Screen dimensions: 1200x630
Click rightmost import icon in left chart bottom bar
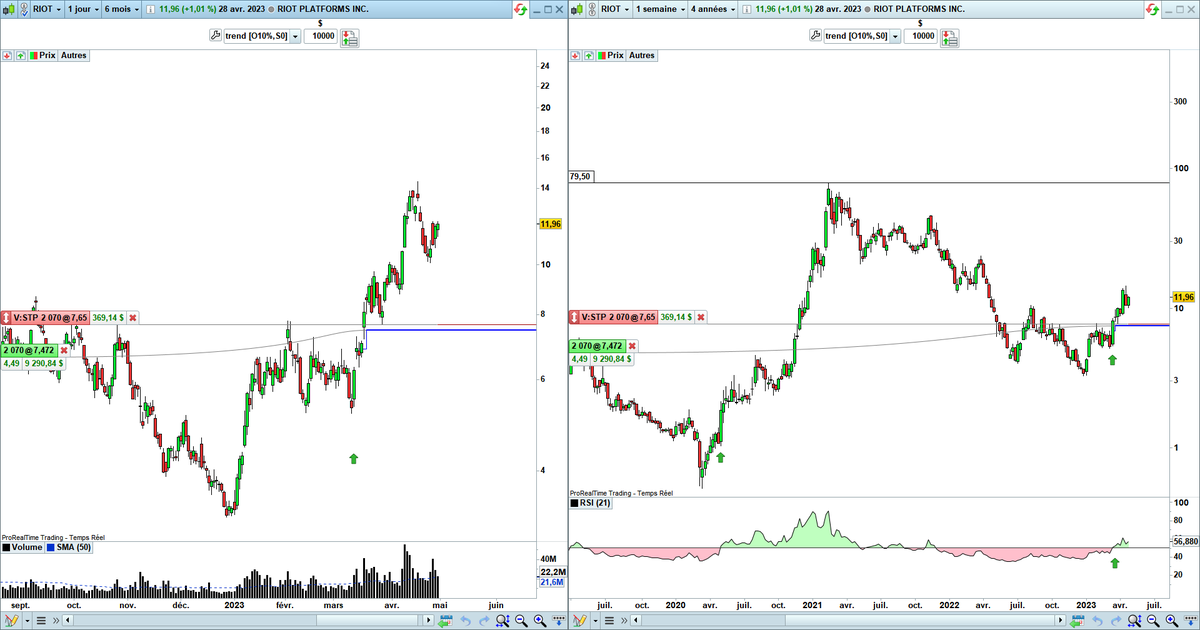pos(559,620)
